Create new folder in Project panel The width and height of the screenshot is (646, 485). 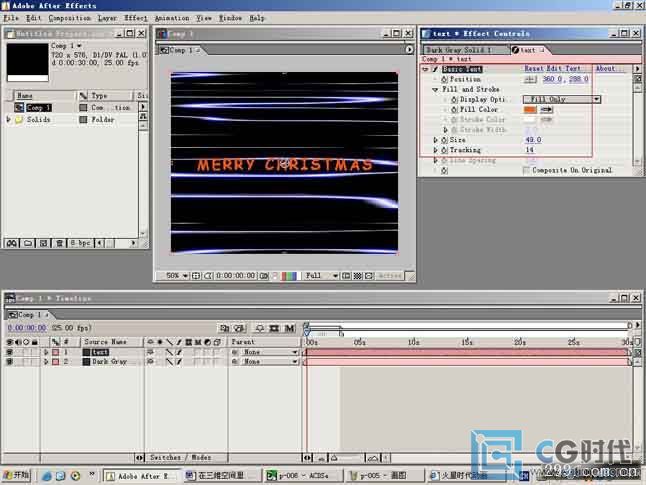[28, 243]
